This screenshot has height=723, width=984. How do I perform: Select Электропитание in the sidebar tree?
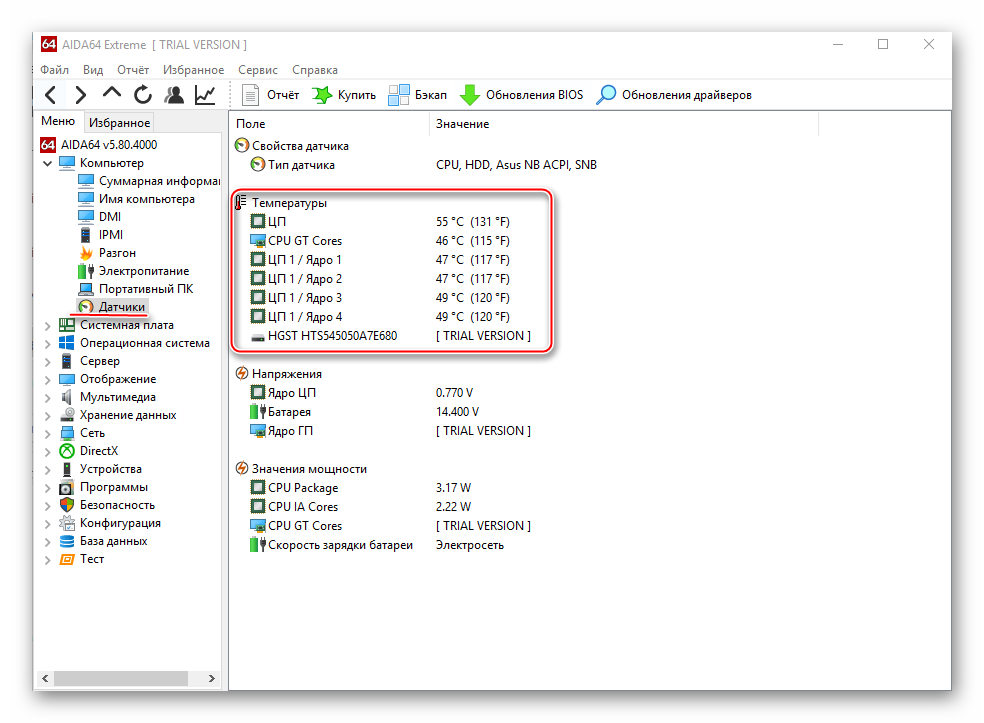[143, 271]
